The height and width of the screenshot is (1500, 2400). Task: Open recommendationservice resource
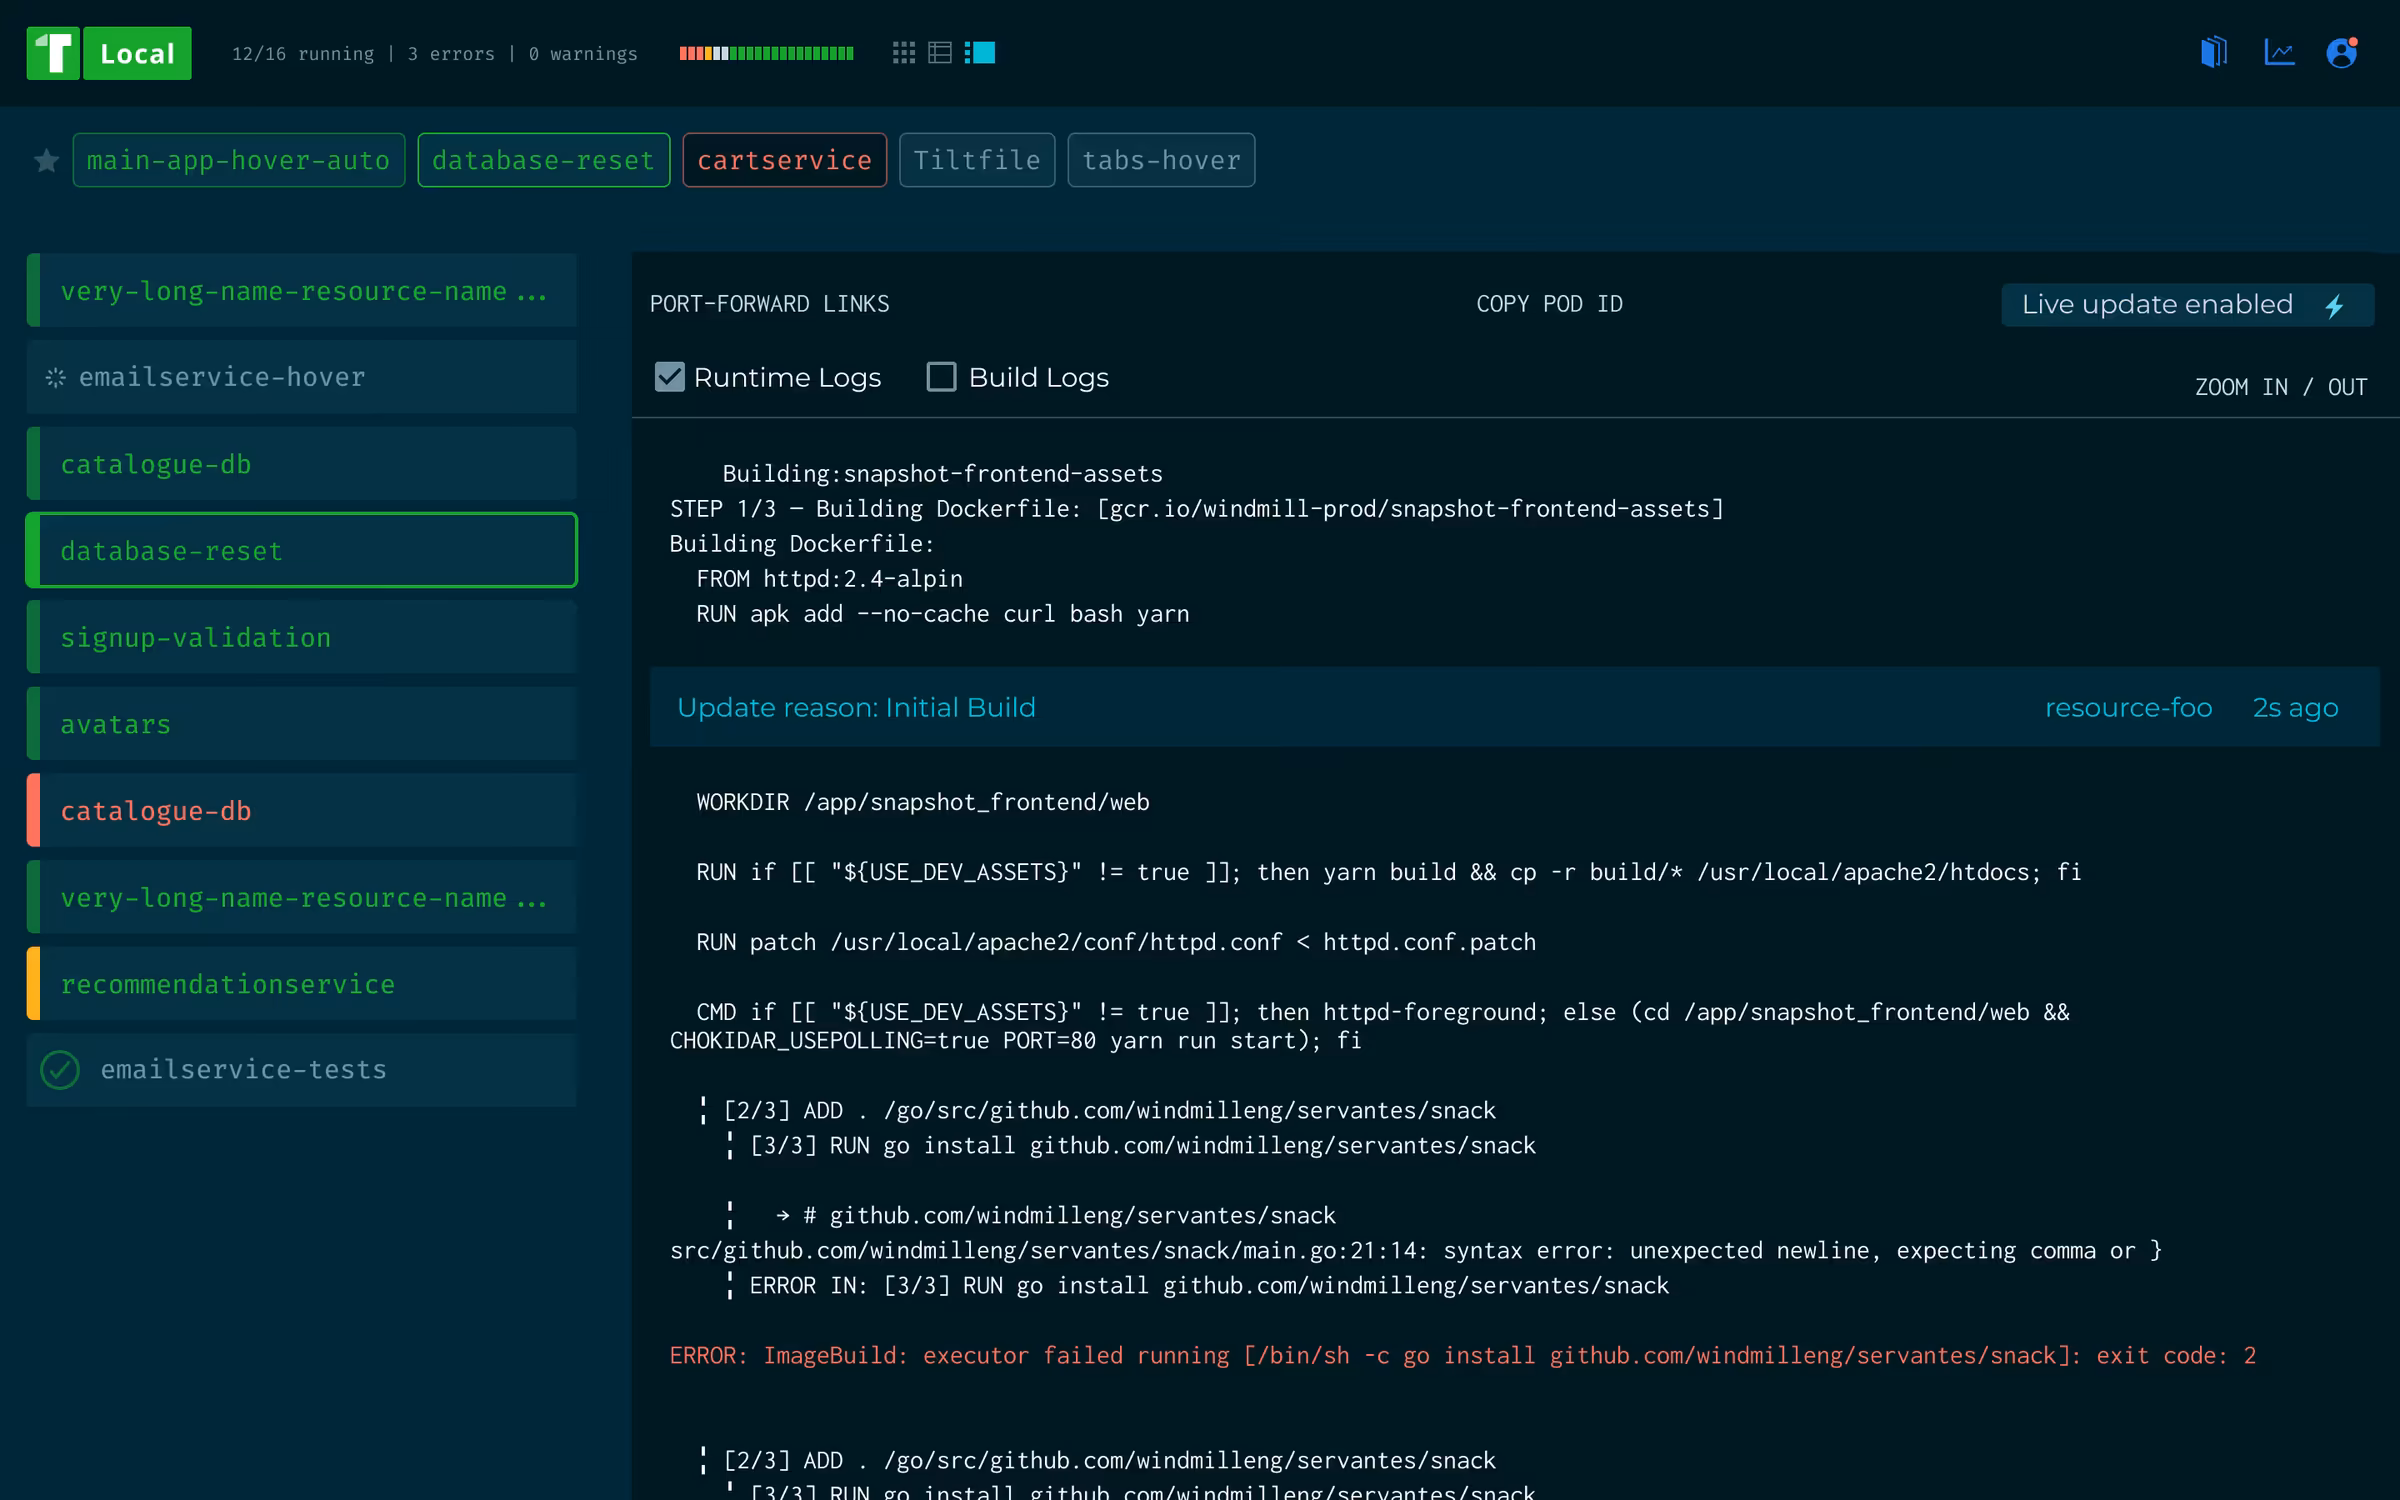click(301, 984)
